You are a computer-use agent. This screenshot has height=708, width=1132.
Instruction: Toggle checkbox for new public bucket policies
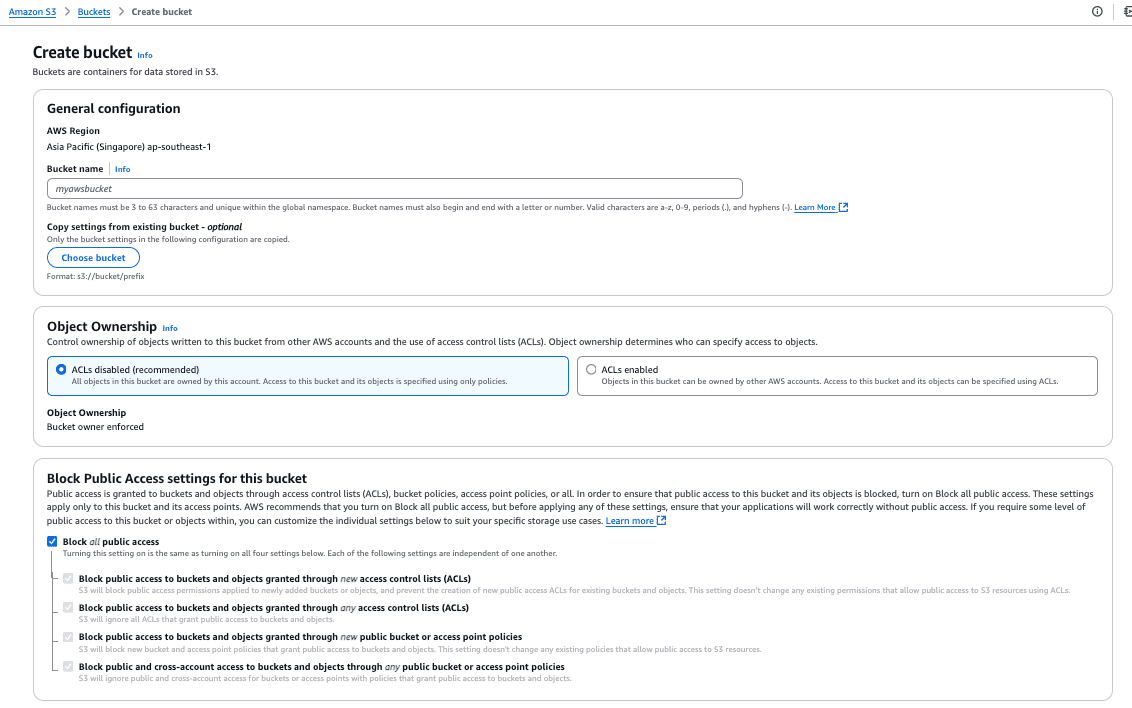click(x=68, y=636)
